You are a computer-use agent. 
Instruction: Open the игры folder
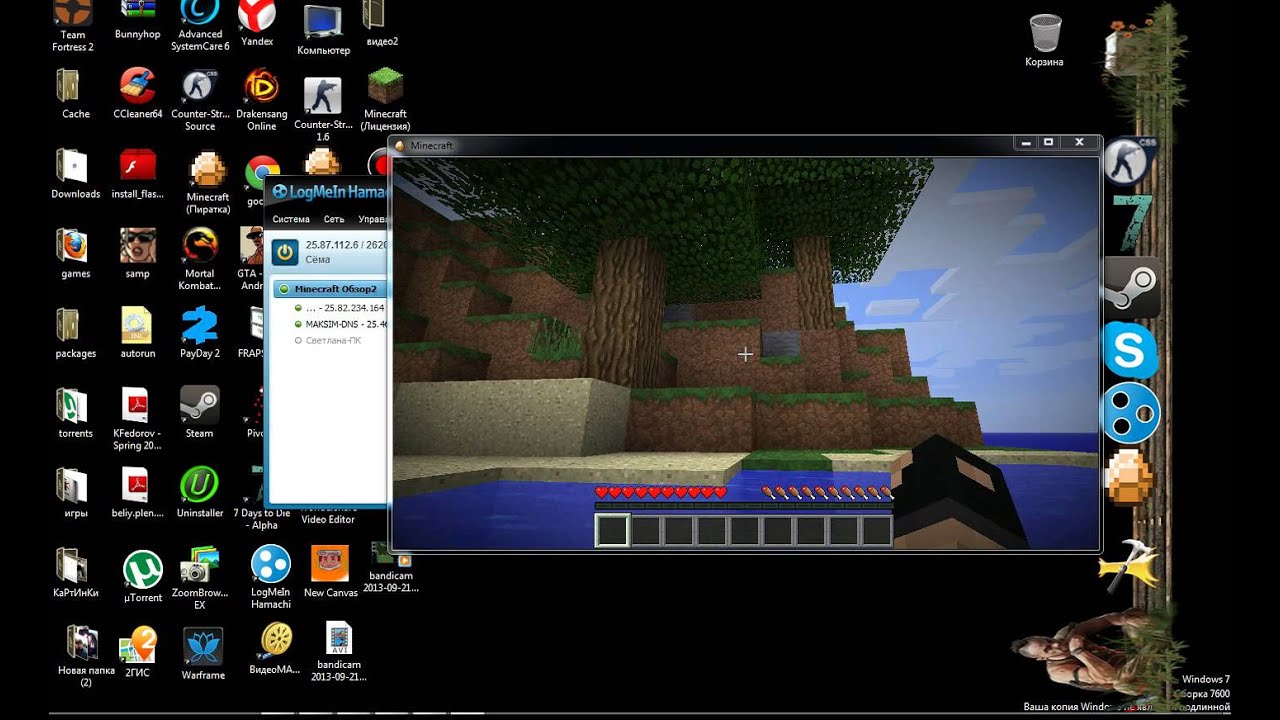(76, 494)
